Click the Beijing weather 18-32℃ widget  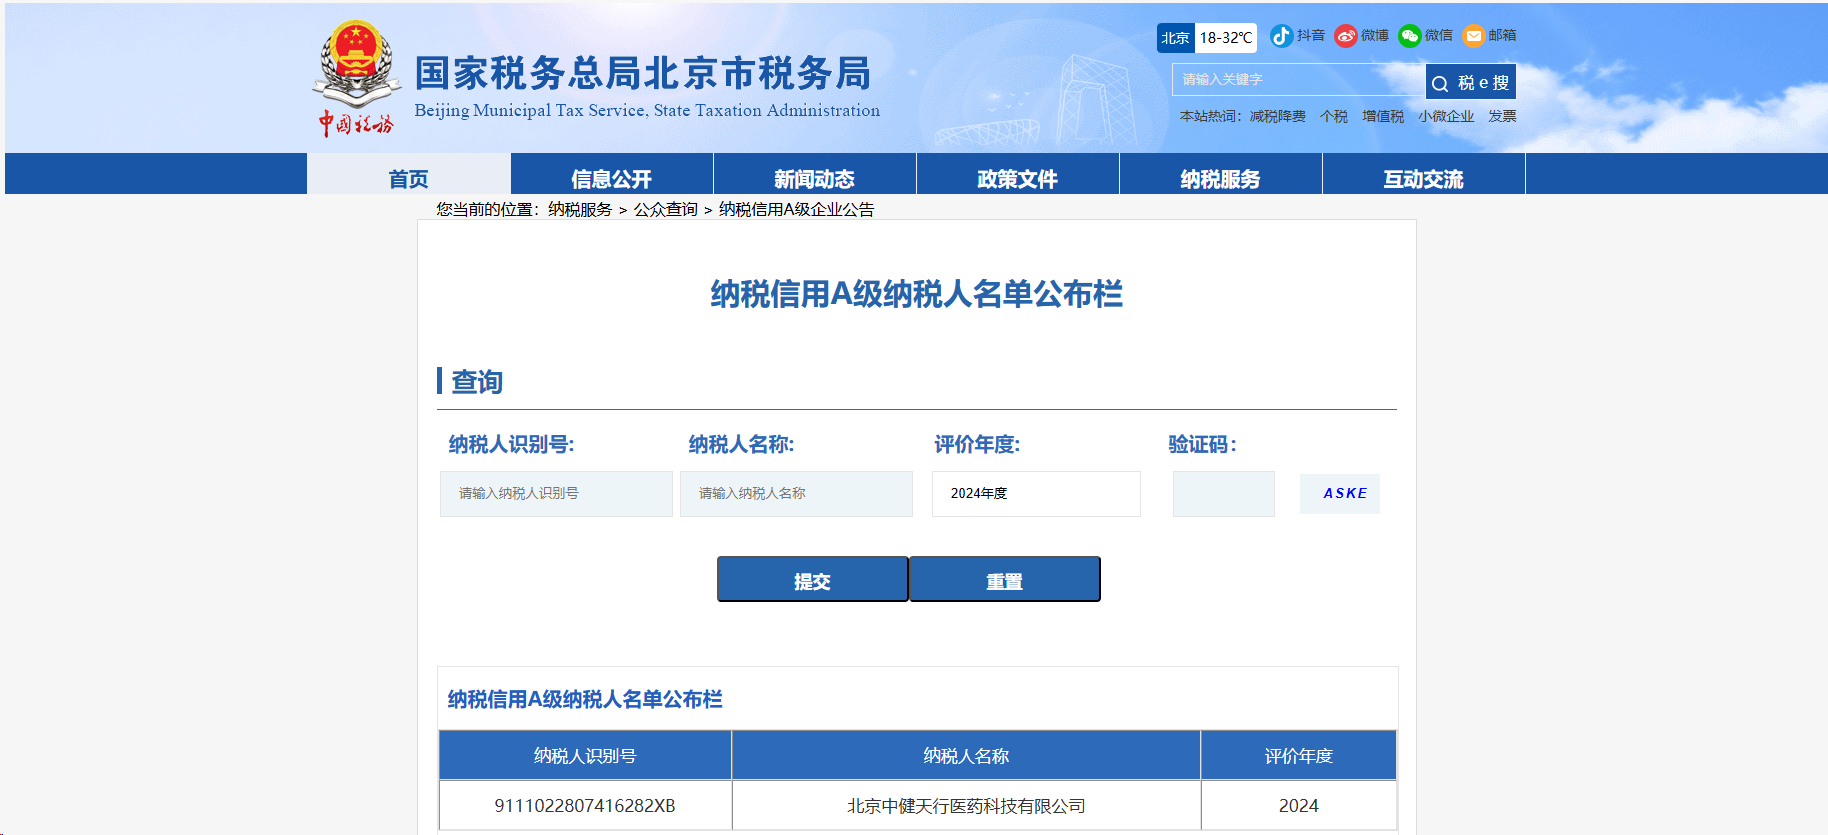coord(1206,38)
